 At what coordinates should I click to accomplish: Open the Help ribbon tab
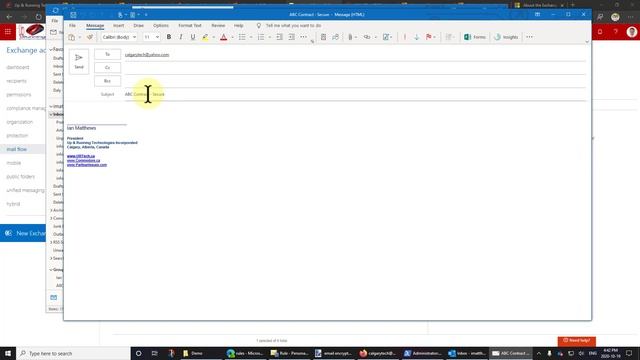click(x=239, y=25)
